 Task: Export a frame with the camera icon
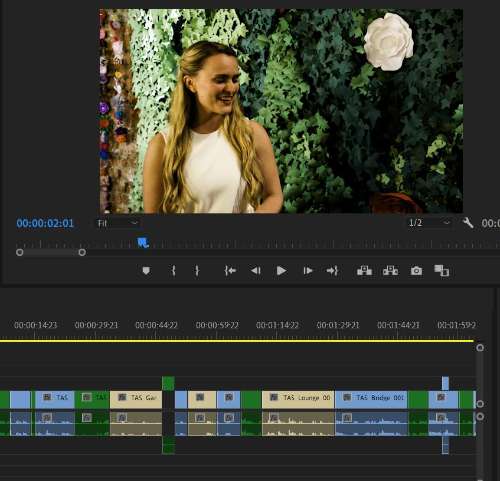416,271
